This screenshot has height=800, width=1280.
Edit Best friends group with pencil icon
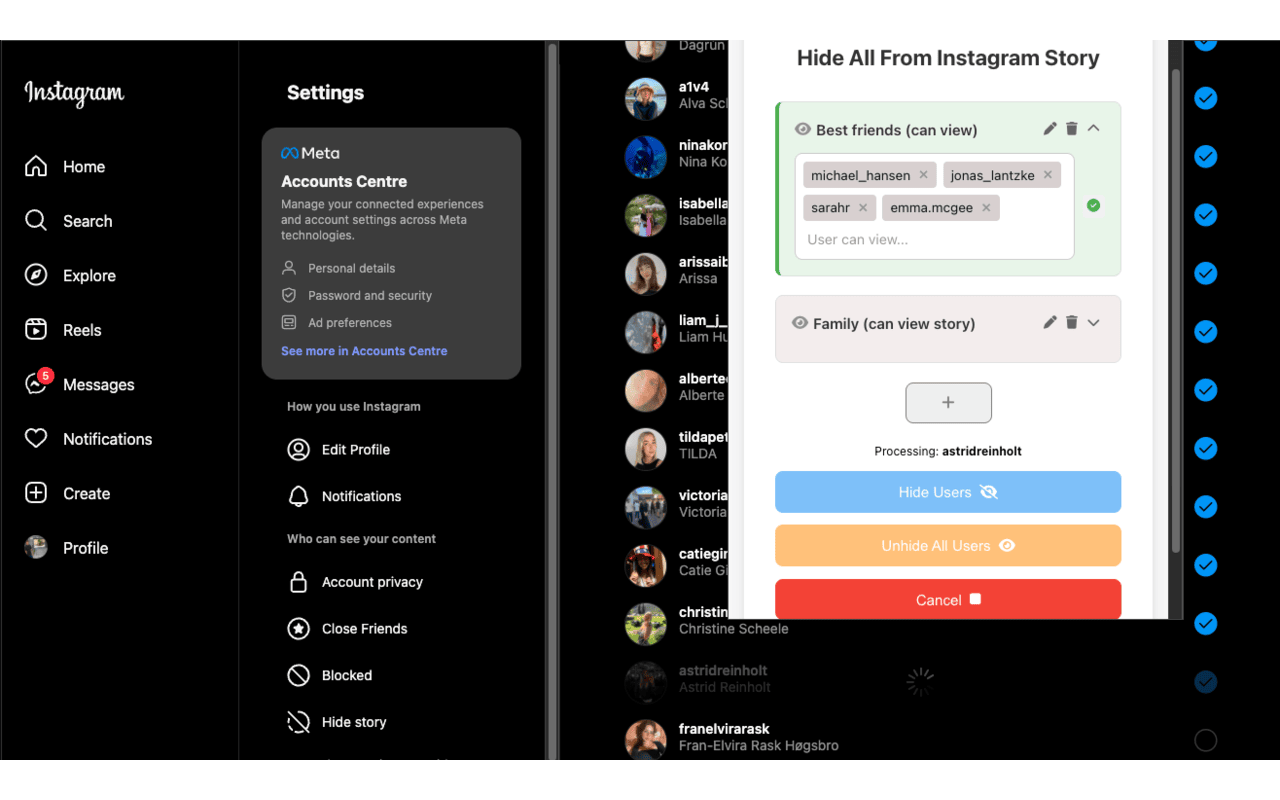click(1050, 128)
